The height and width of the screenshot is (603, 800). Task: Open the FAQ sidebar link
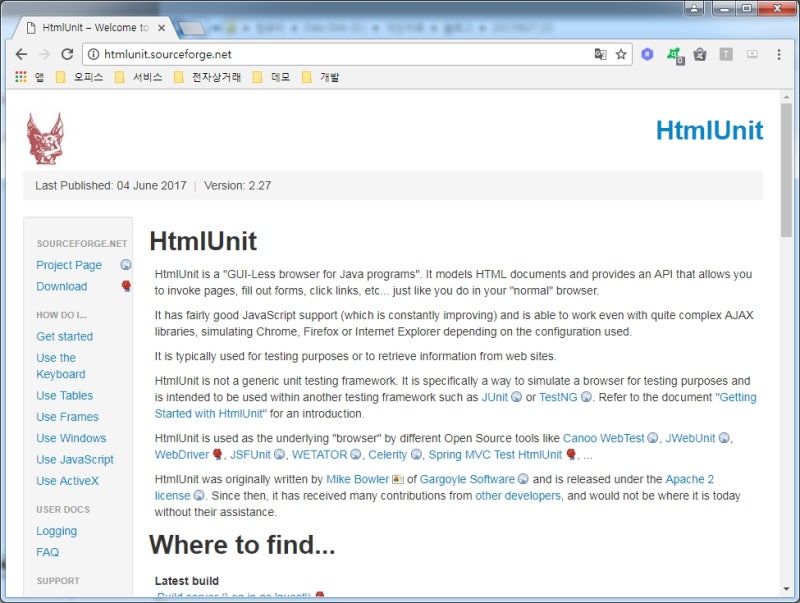47,552
